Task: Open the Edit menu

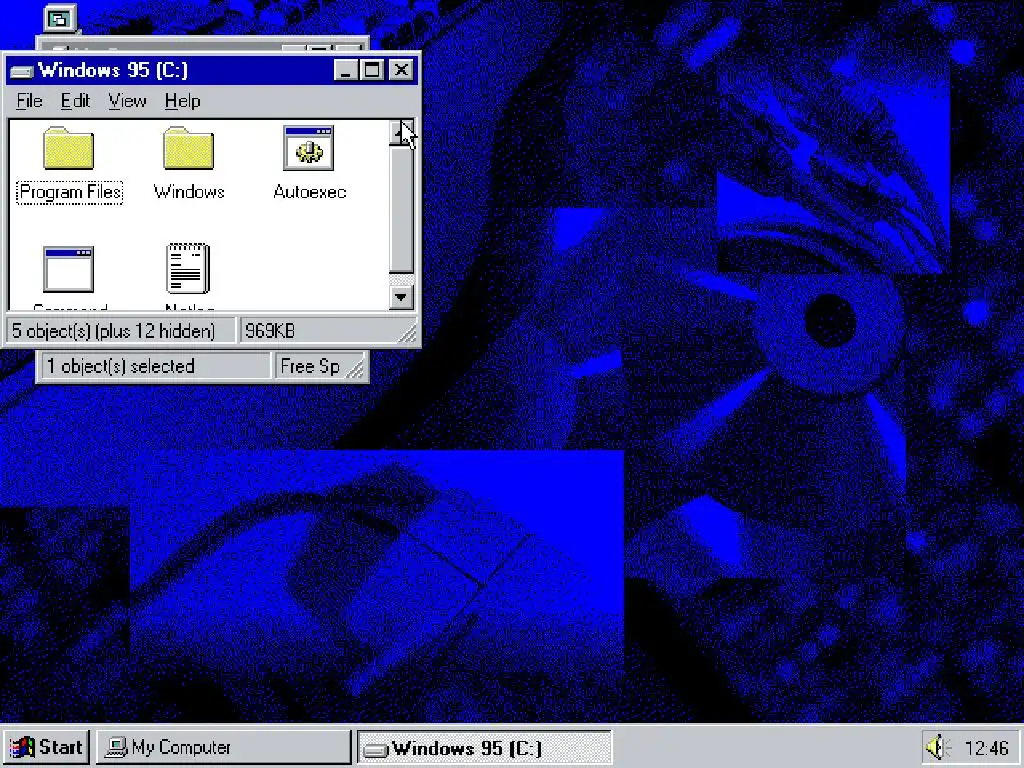Action: click(x=75, y=101)
